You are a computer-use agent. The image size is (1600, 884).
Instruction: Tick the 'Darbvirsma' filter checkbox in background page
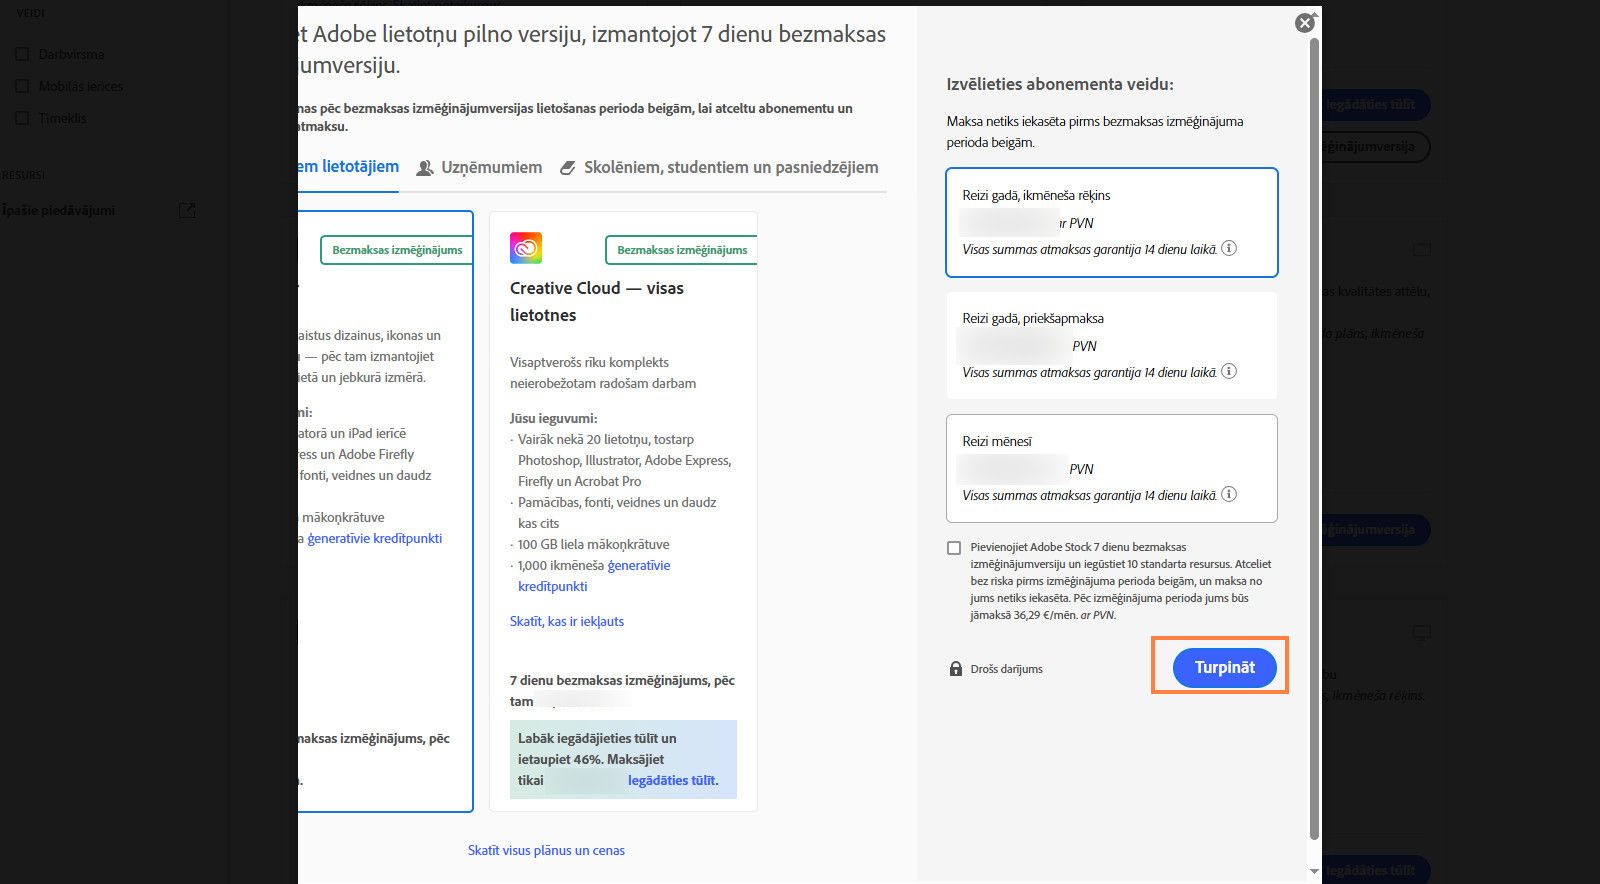pyautogui.click(x=22, y=54)
